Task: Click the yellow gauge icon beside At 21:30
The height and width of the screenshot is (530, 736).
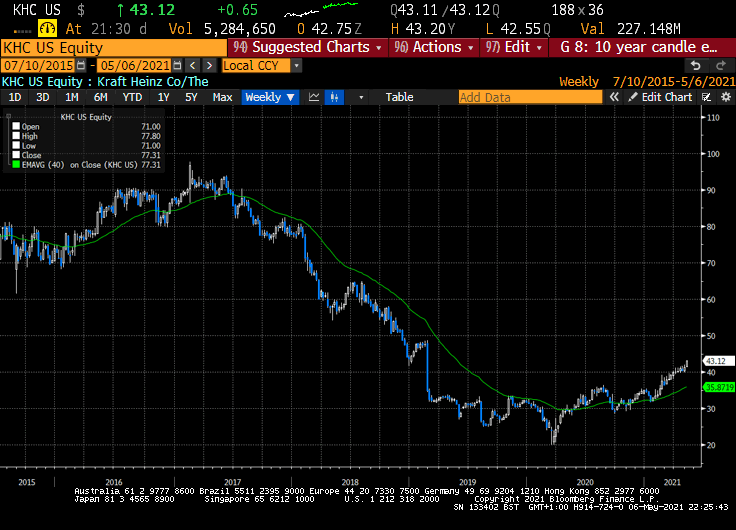Action: pos(47,29)
